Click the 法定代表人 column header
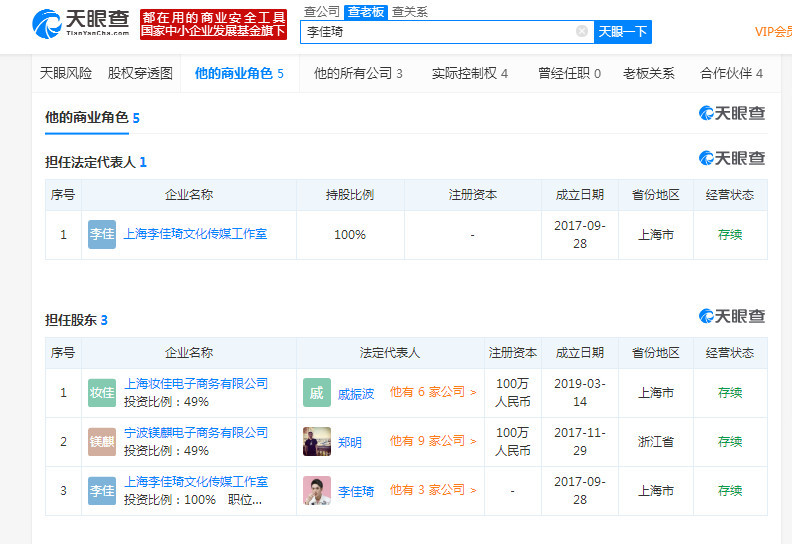This screenshot has width=792, height=544. tap(389, 353)
